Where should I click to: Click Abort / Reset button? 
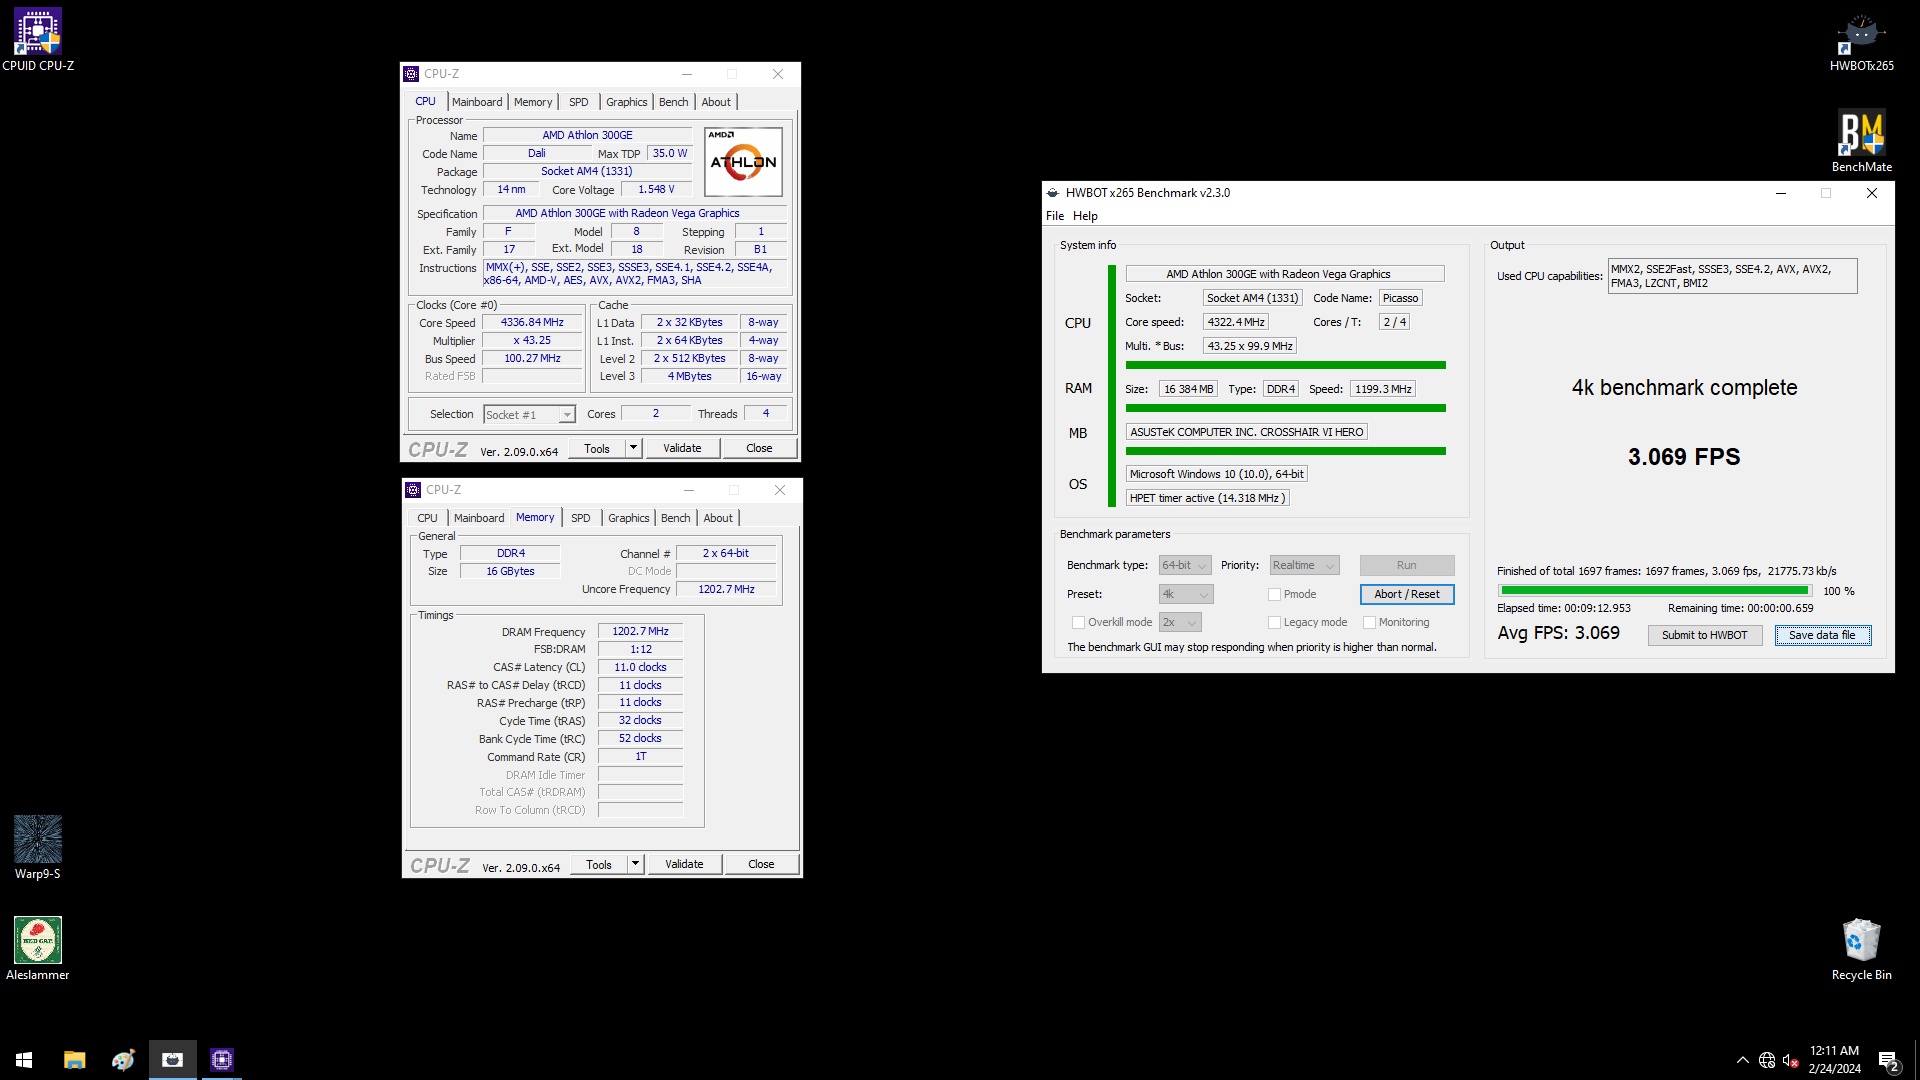coord(1406,594)
